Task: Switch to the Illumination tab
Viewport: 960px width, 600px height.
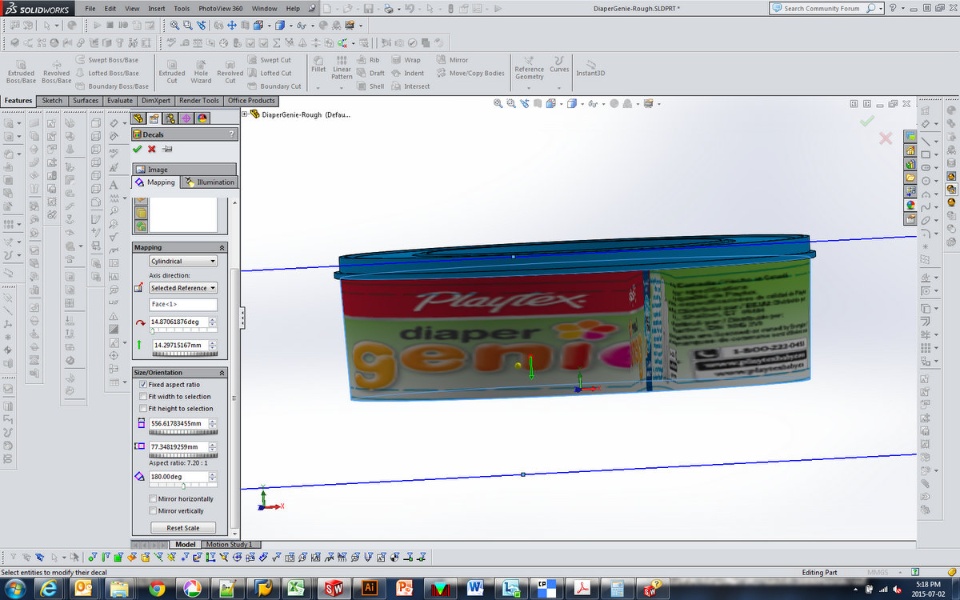Action: click(210, 182)
